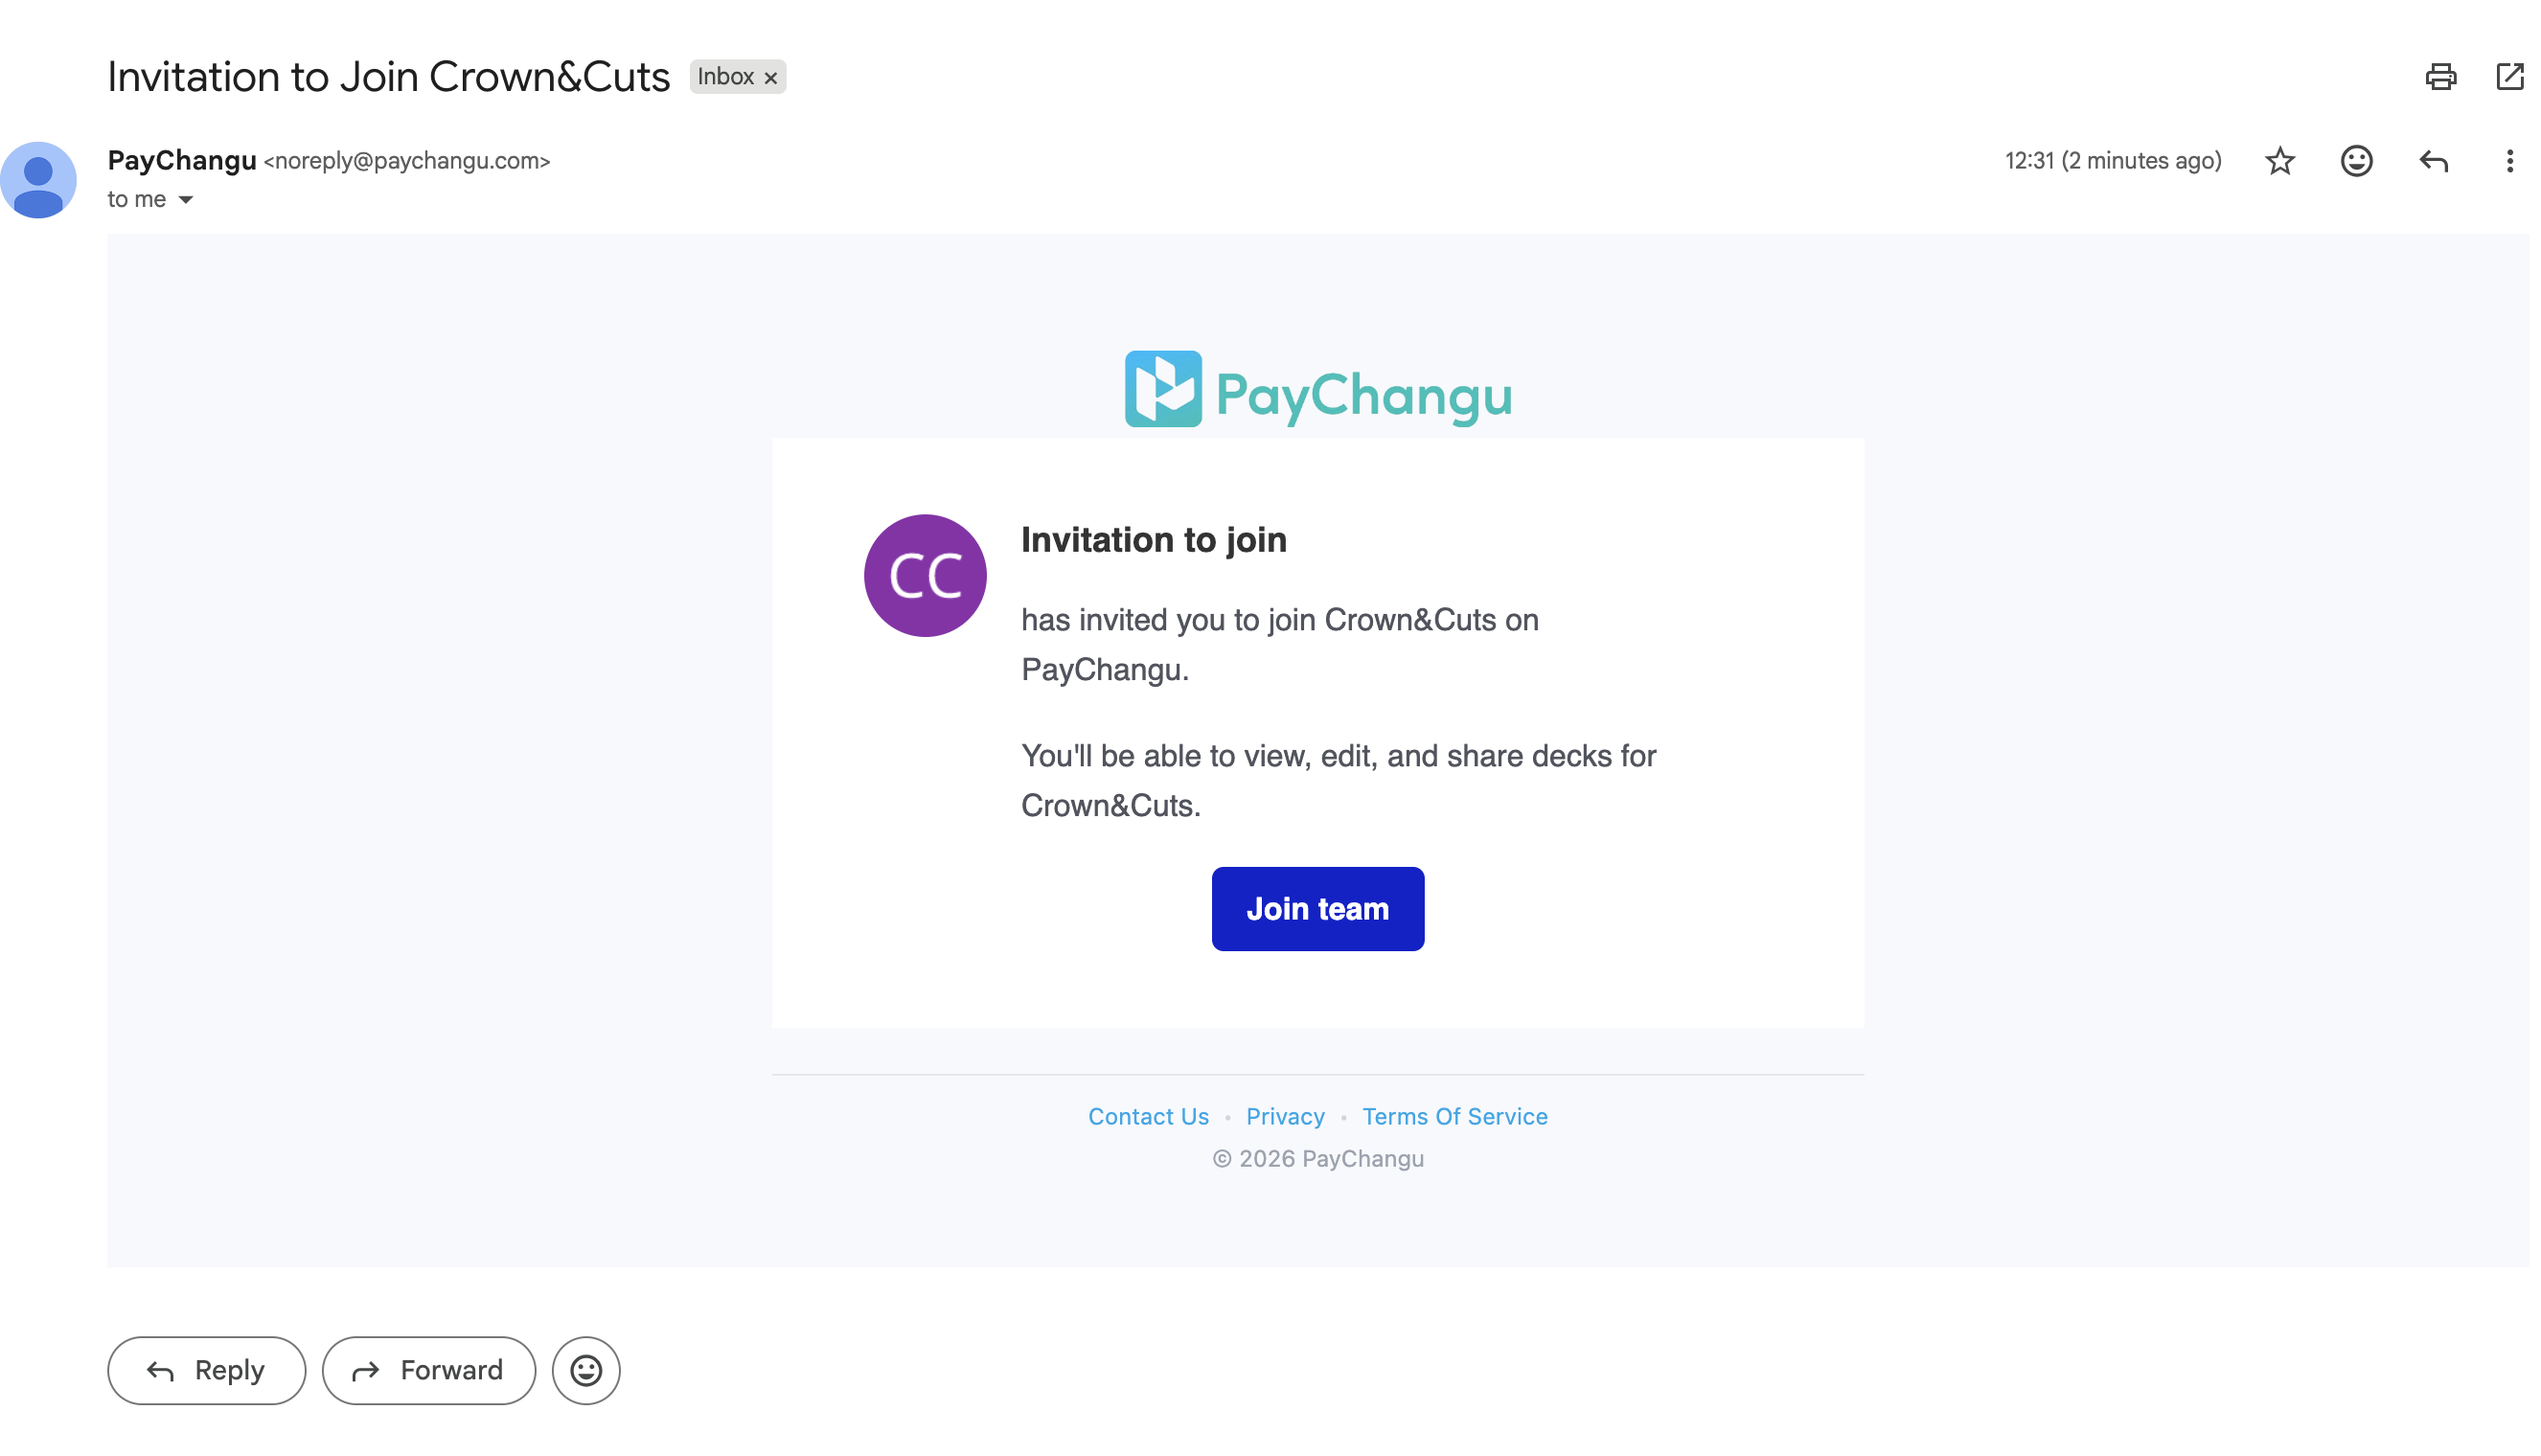Click the purple CC team avatar
This screenshot has width=2541, height=1456.
(x=925, y=575)
